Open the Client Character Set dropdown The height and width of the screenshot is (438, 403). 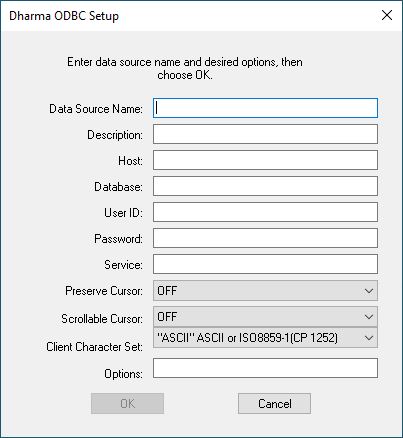[265, 338]
